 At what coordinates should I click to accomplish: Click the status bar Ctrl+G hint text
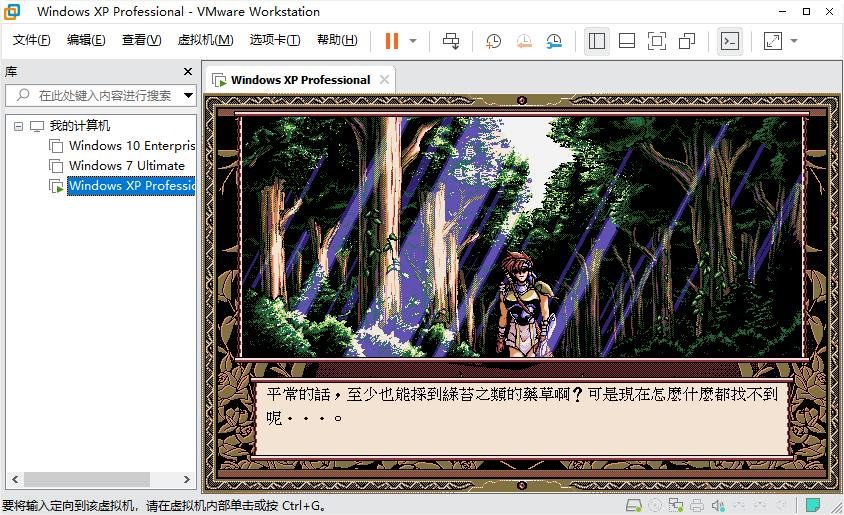164,506
